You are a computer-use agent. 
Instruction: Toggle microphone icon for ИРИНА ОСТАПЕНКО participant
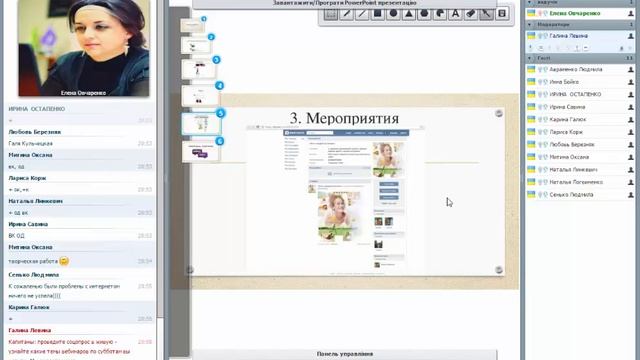point(540,94)
